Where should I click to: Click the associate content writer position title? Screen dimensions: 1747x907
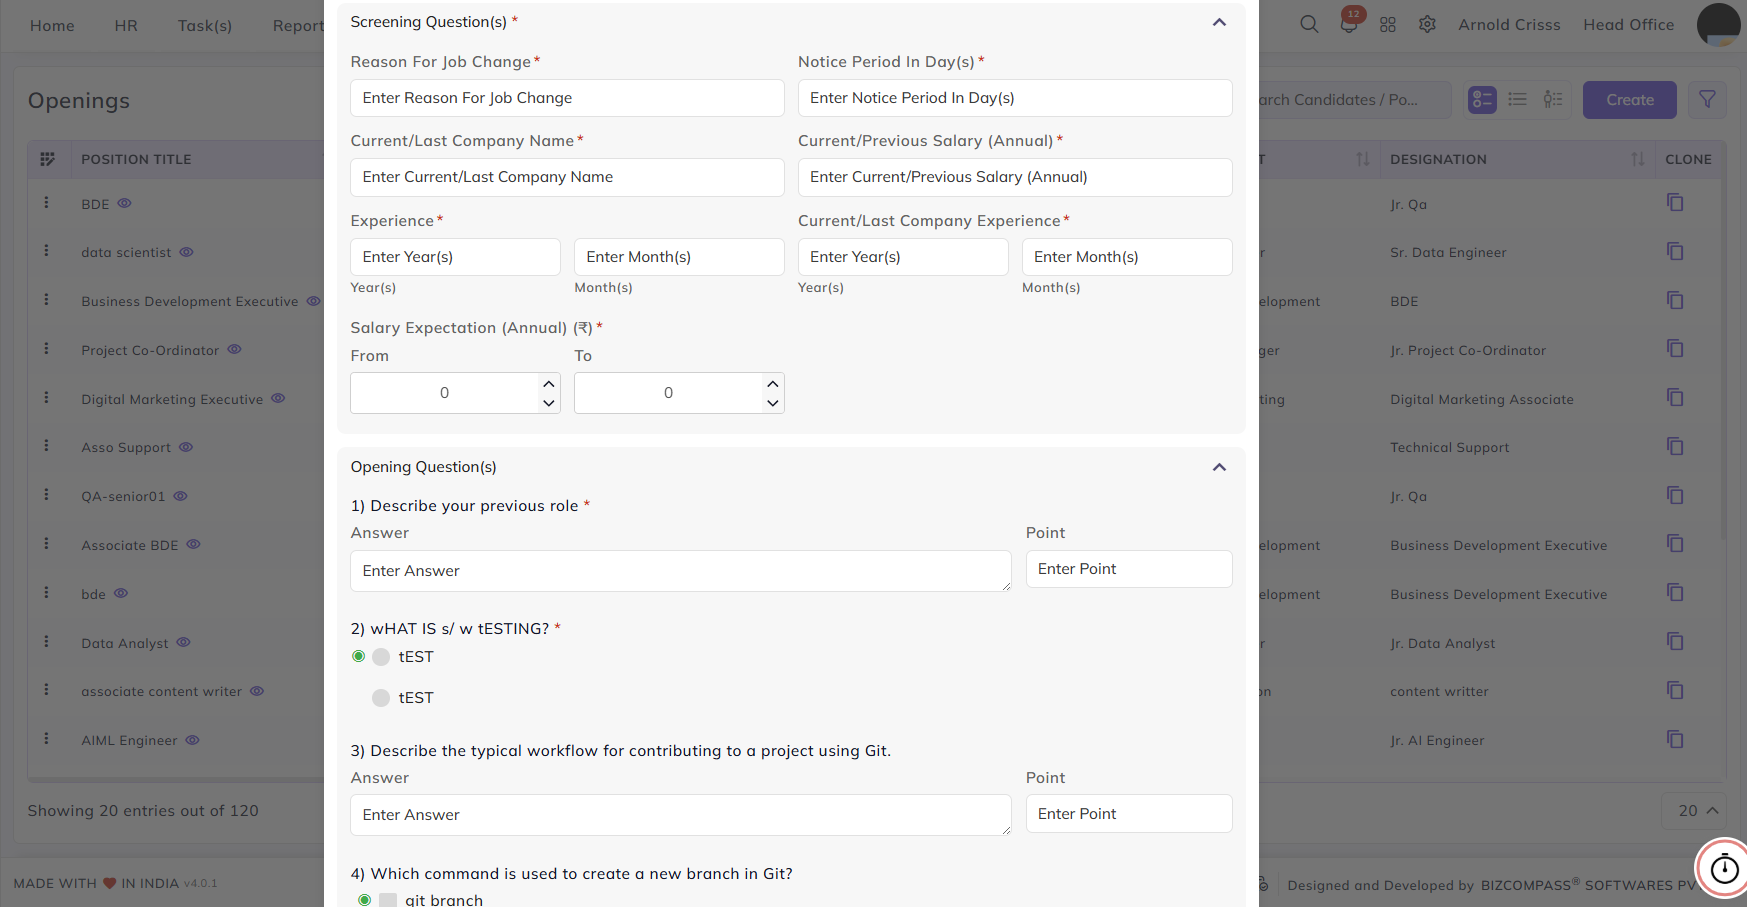coord(161,691)
